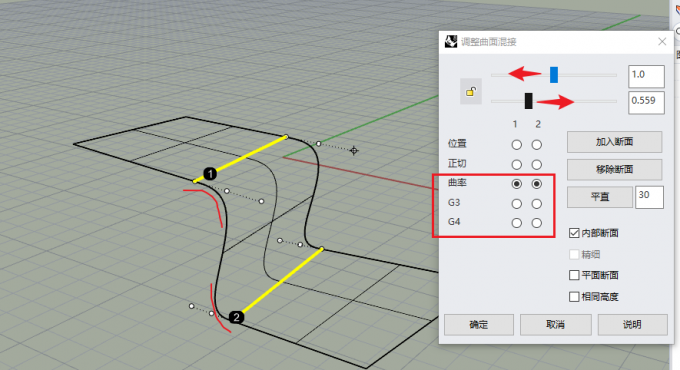This screenshot has height=370, width=680.
Task: Select G3 for edge 2
Action: pyautogui.click(x=536, y=203)
